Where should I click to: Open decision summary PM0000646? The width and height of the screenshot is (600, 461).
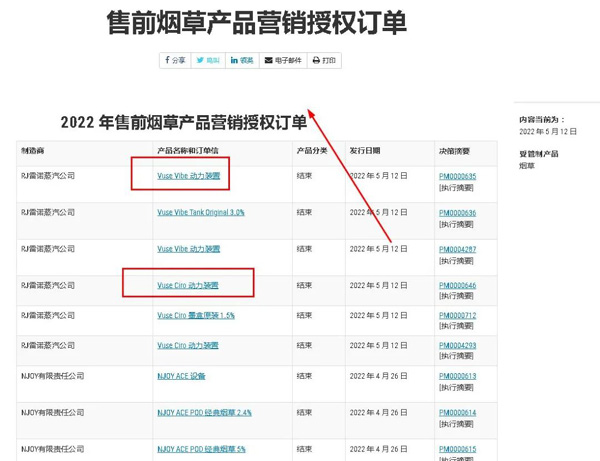[458, 285]
